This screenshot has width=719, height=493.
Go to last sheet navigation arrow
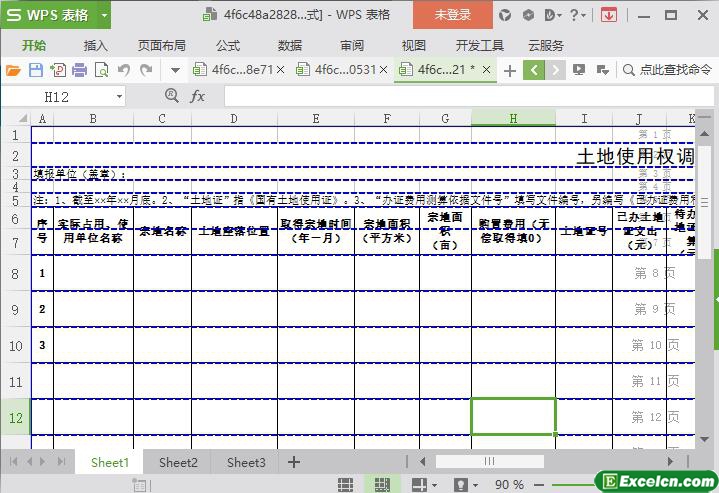click(61, 461)
